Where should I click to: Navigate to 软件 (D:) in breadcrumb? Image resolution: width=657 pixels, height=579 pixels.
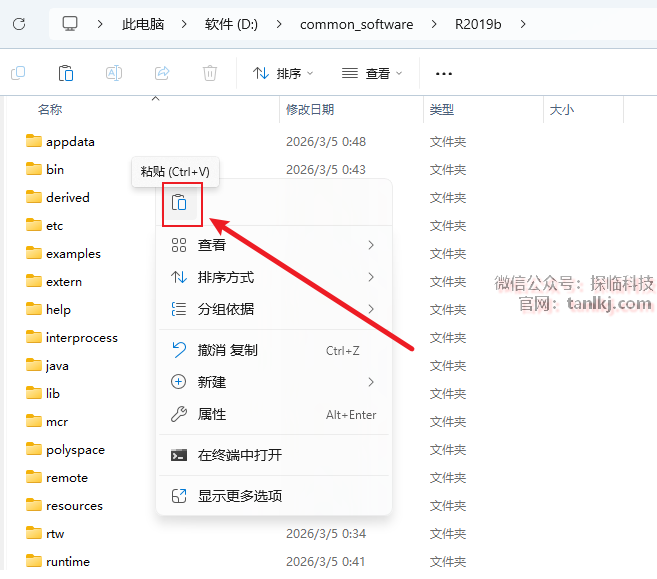(x=231, y=24)
